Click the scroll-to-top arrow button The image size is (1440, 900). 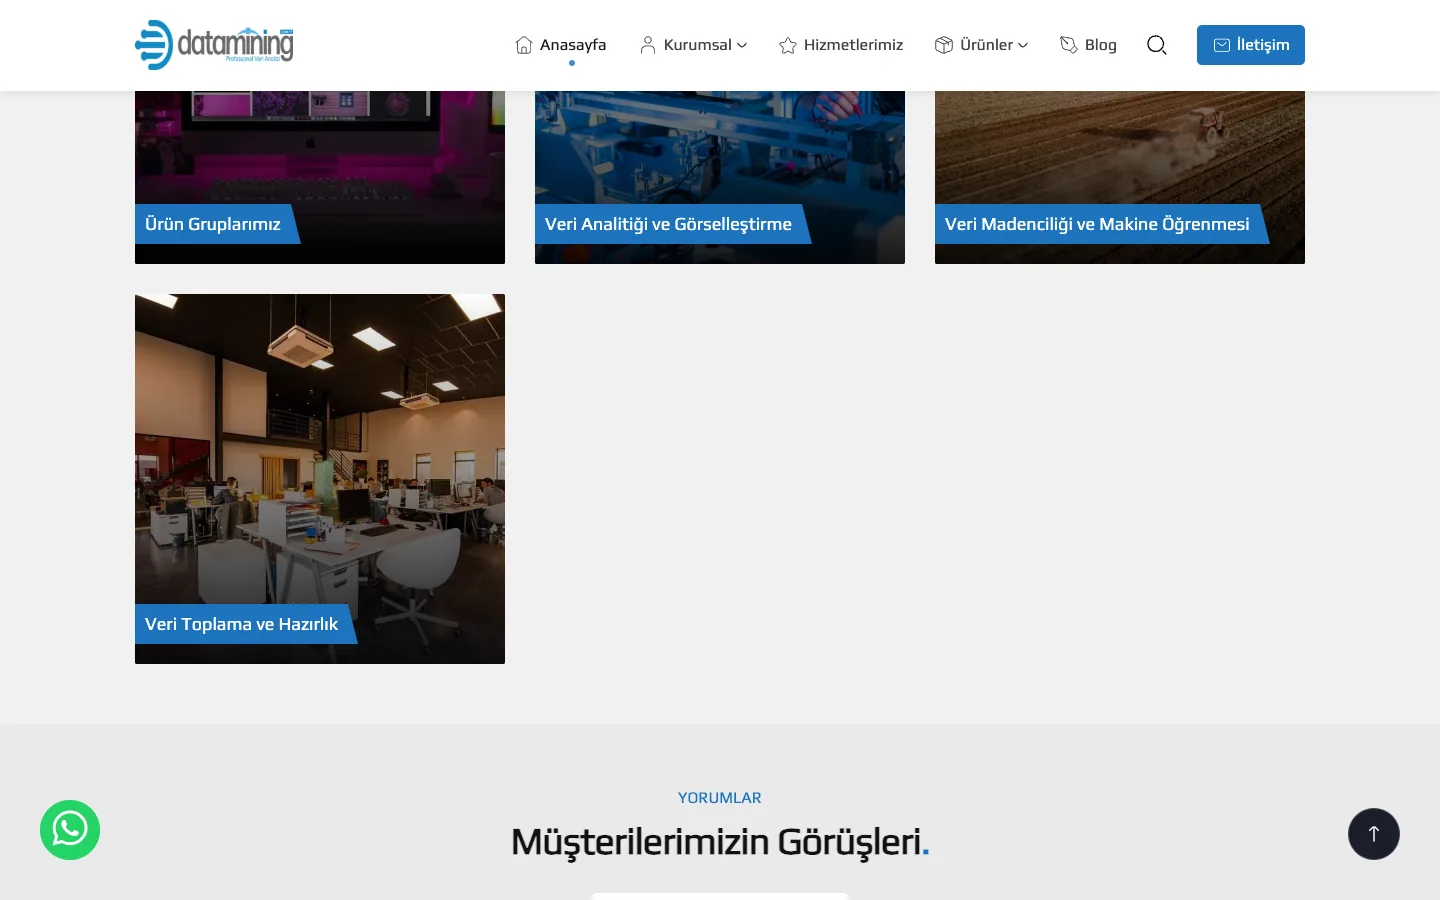point(1374,834)
